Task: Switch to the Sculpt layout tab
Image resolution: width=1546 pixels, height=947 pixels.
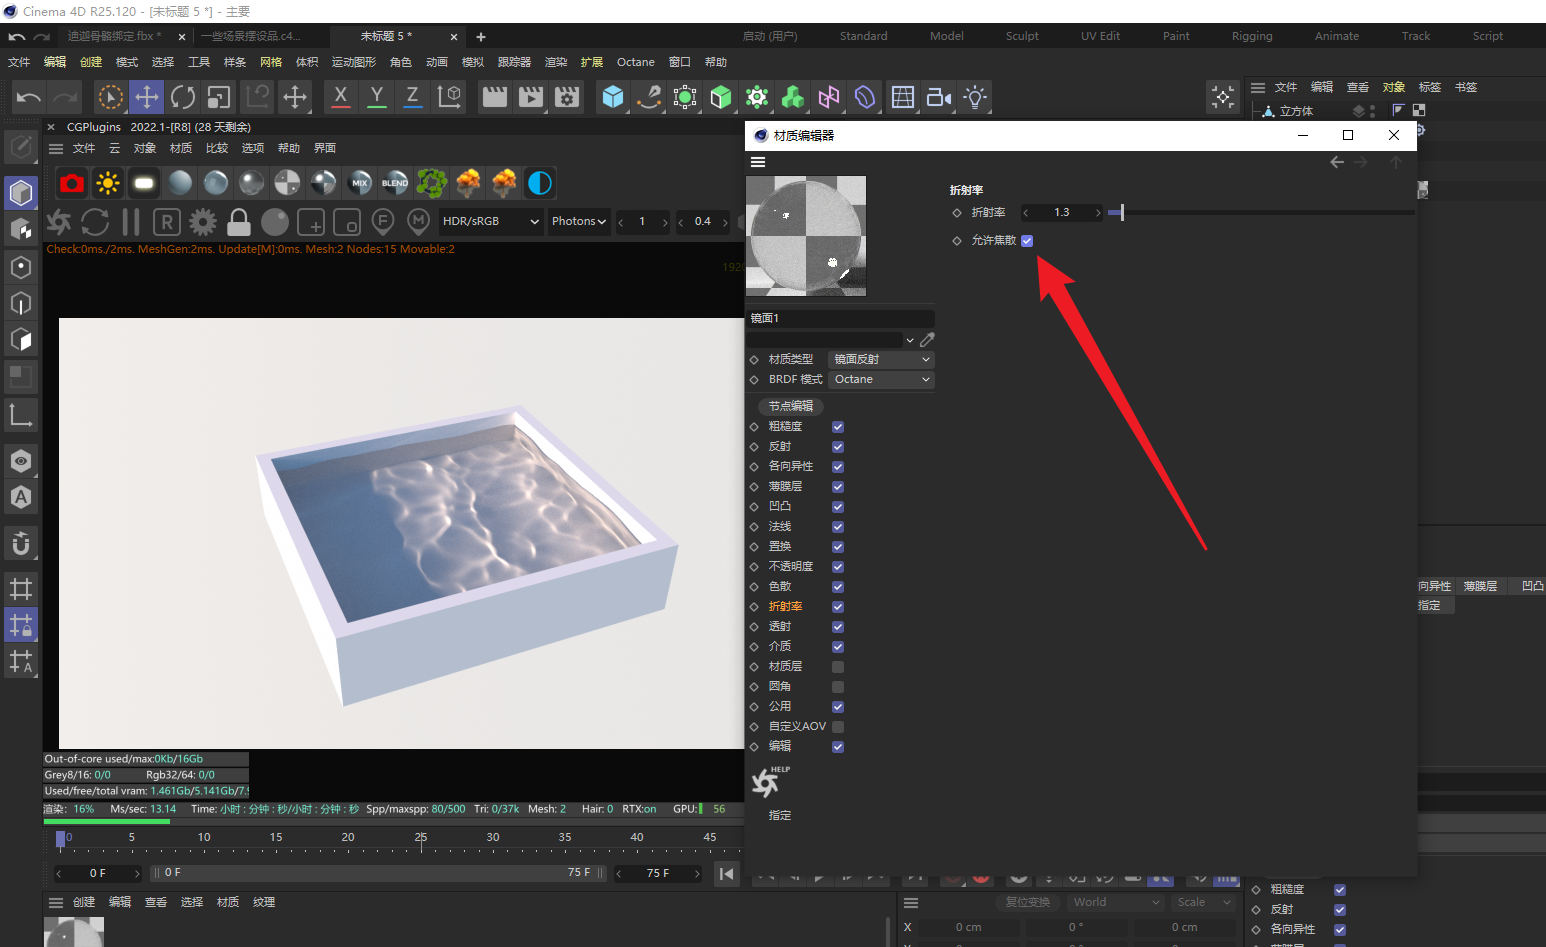Action: point(1022,36)
